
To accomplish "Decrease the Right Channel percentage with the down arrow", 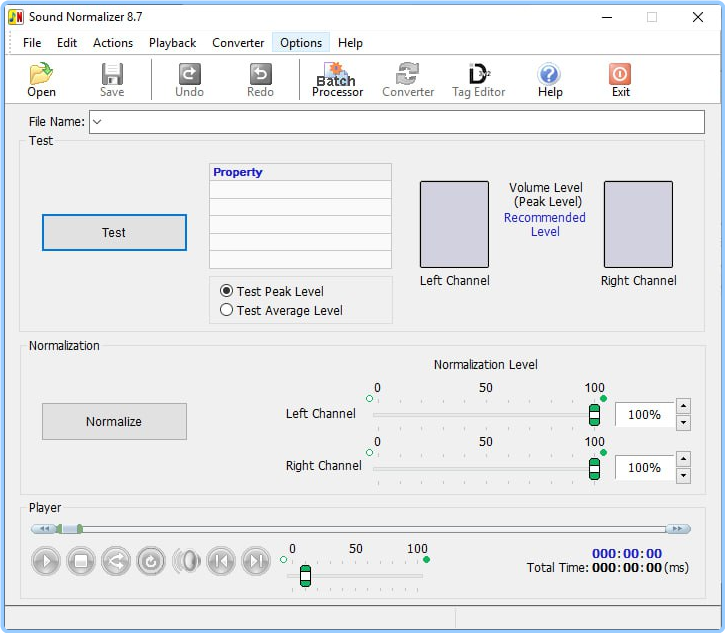I will pos(683,476).
